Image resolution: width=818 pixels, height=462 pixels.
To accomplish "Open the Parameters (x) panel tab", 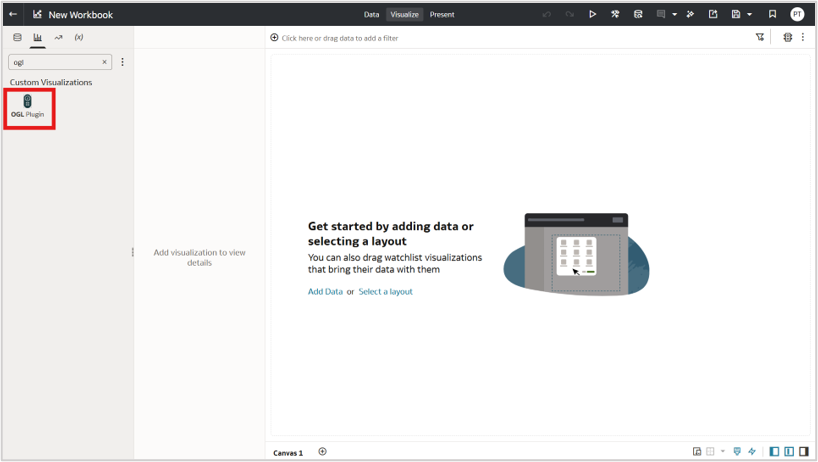I will pyautogui.click(x=79, y=38).
